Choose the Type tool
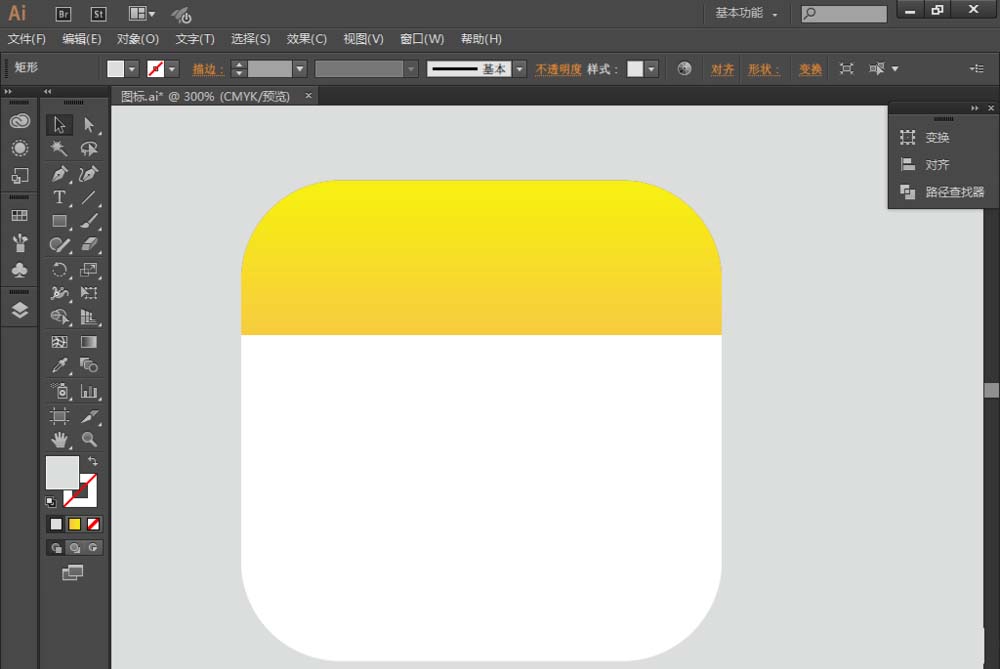The image size is (1000, 669). pos(59,197)
